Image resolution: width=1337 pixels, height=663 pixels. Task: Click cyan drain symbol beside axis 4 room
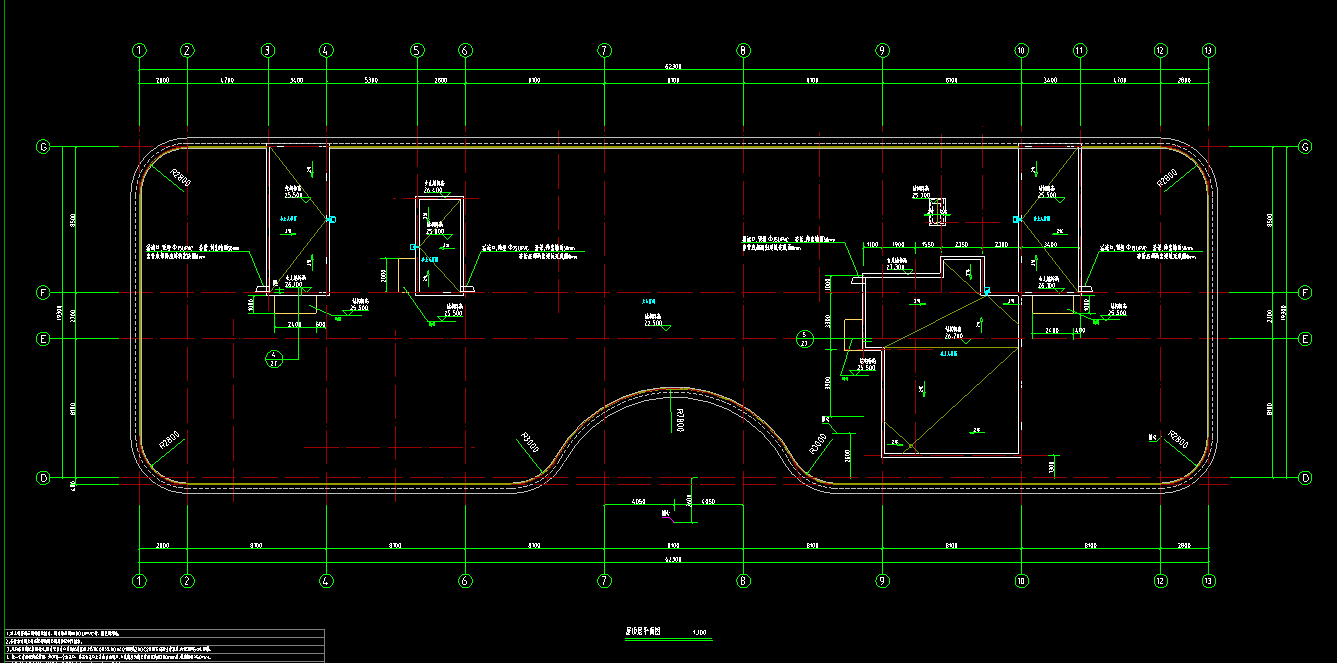point(333,219)
